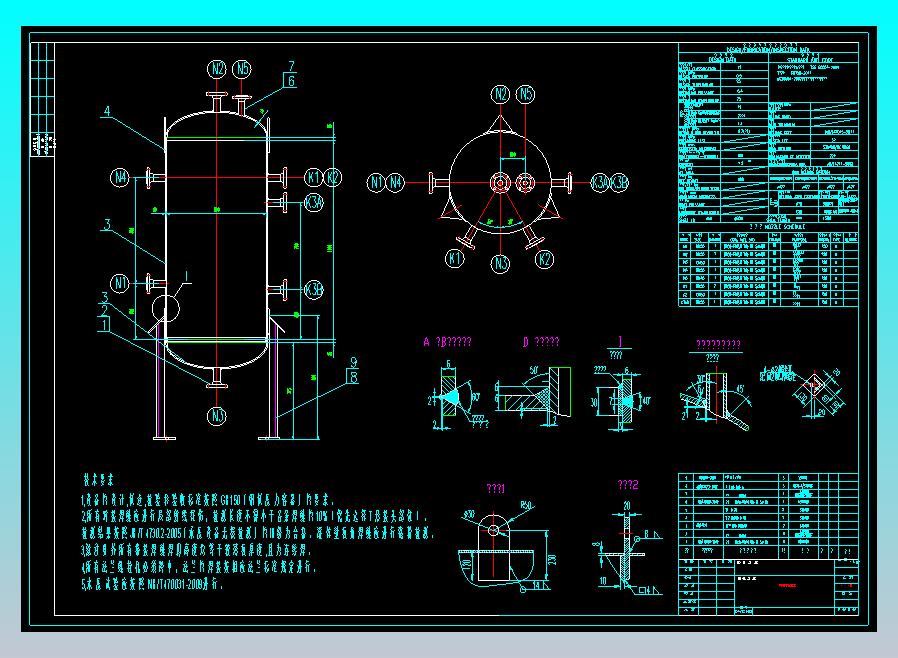
Task: Click center flange circle in plan view
Action: 501,183
